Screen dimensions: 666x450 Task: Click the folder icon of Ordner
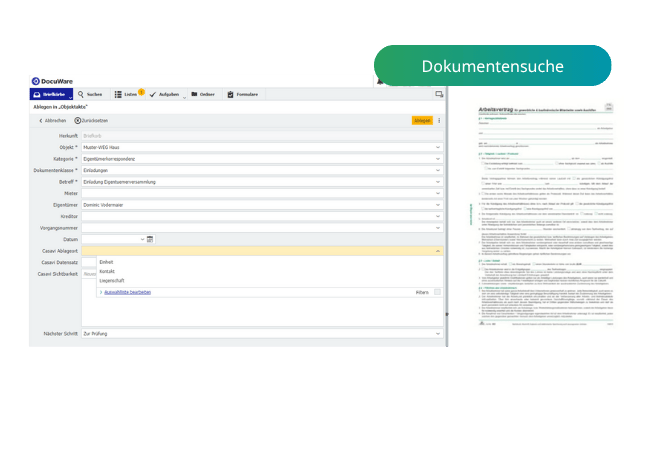[194, 94]
